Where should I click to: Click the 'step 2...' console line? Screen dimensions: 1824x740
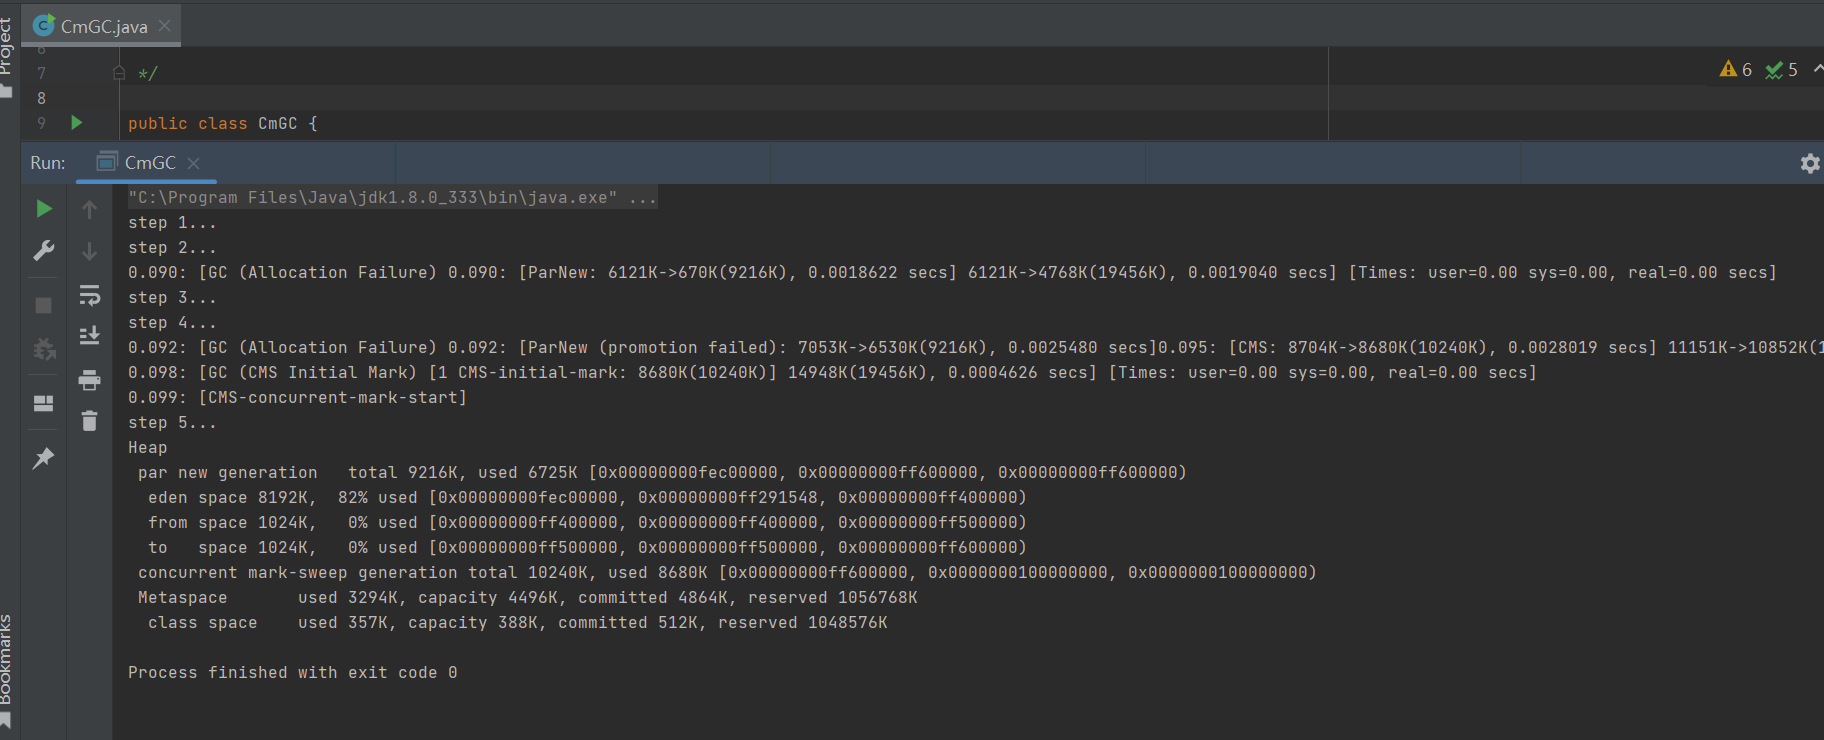172,248
